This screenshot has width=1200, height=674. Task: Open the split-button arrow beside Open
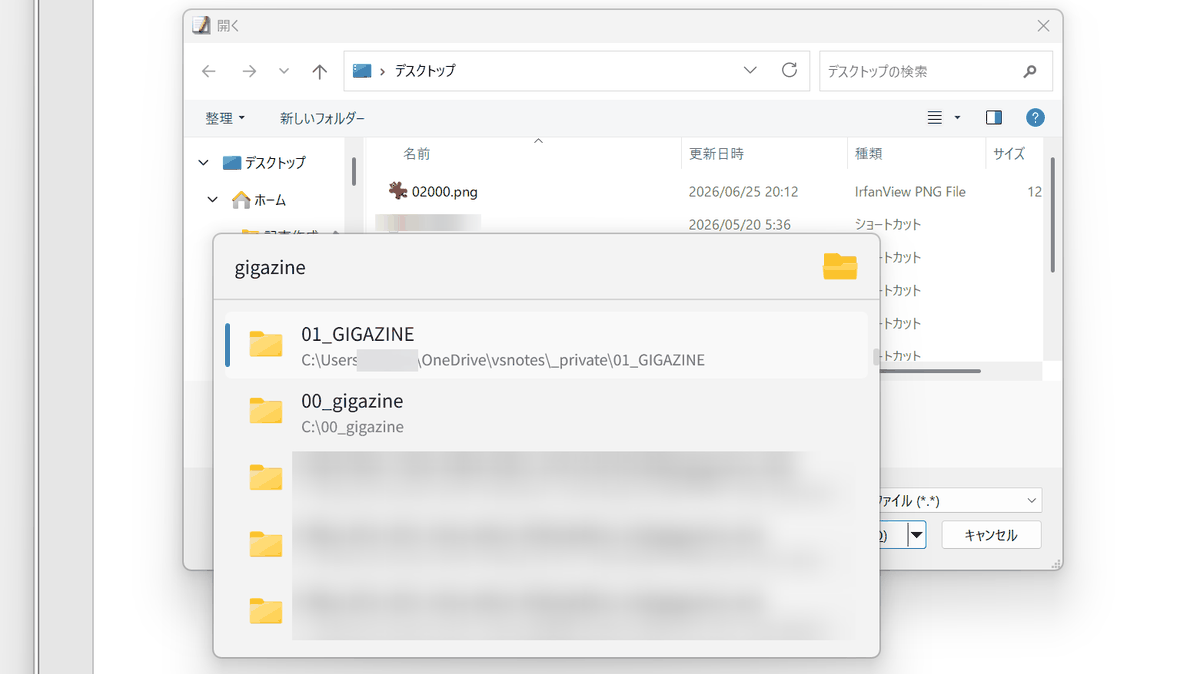click(x=917, y=535)
